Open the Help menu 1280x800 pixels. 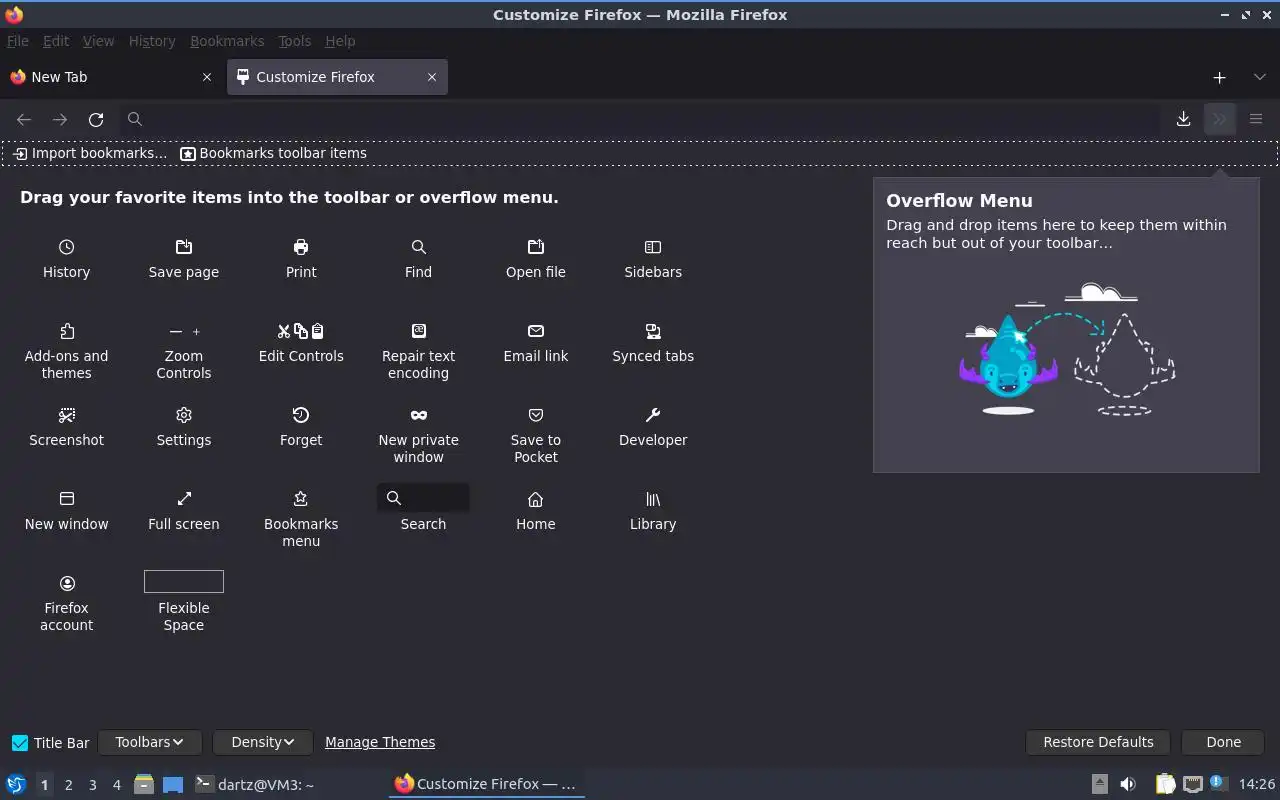click(340, 41)
